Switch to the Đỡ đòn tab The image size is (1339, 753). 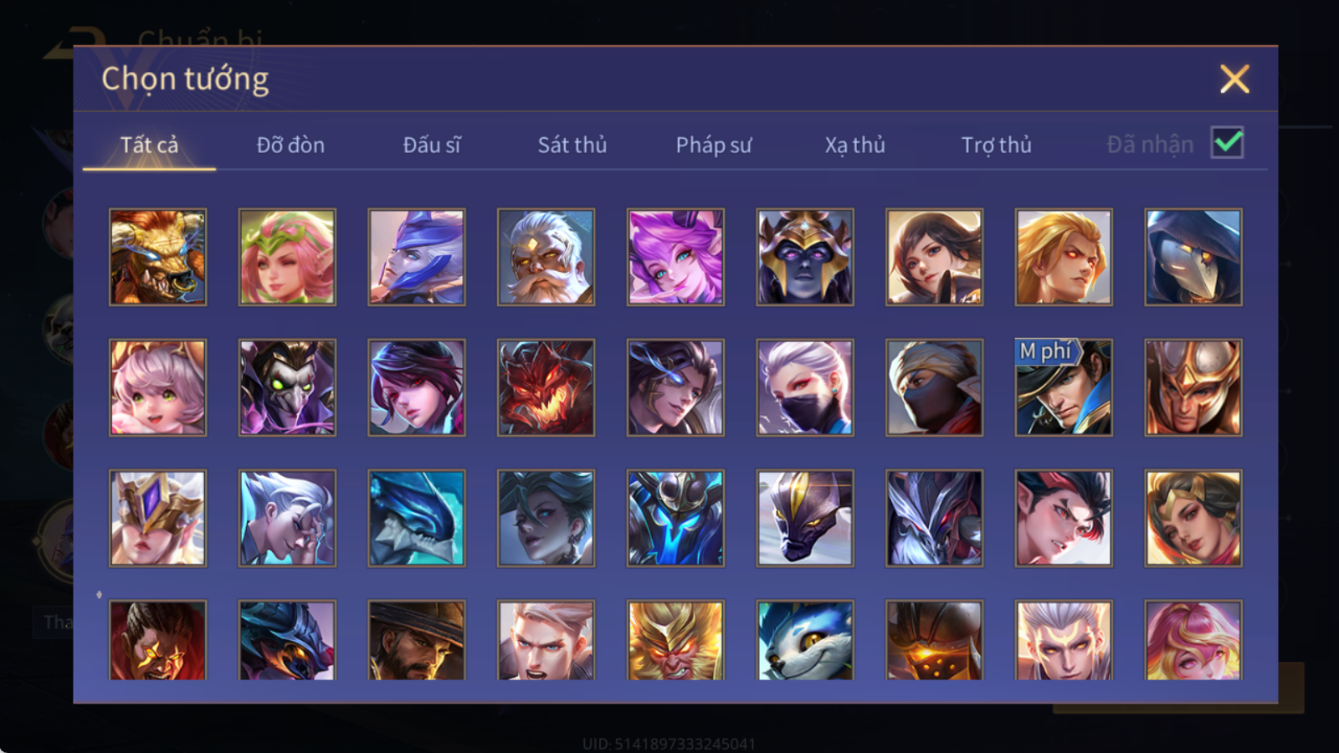click(x=291, y=145)
